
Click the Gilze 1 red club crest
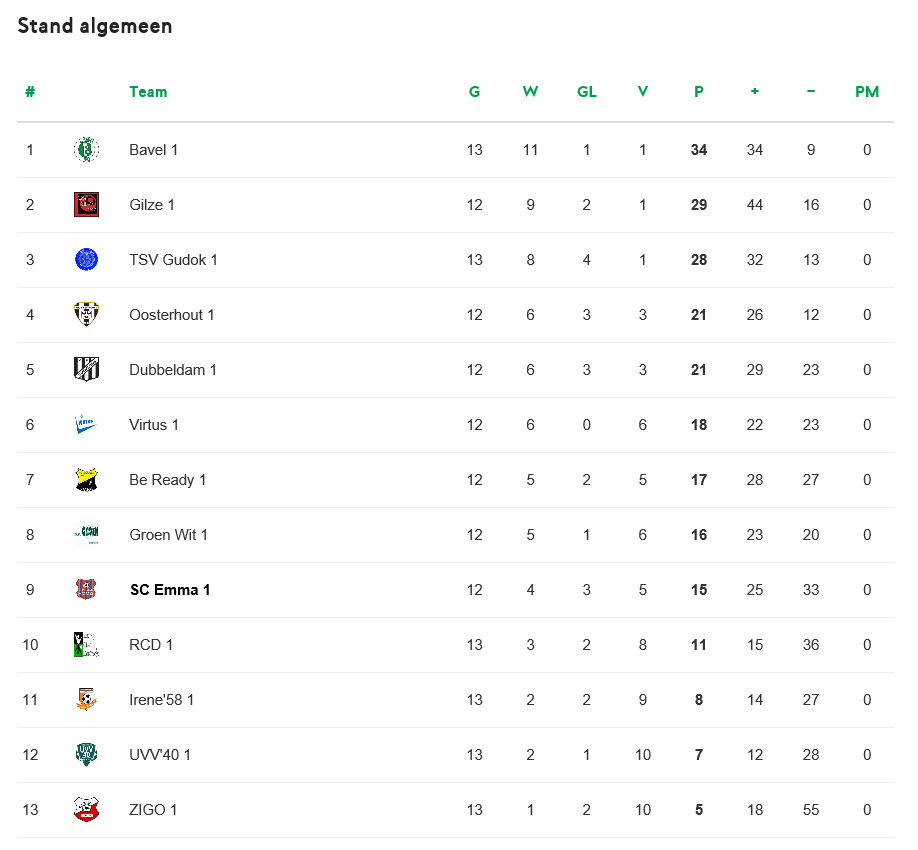click(x=86, y=204)
